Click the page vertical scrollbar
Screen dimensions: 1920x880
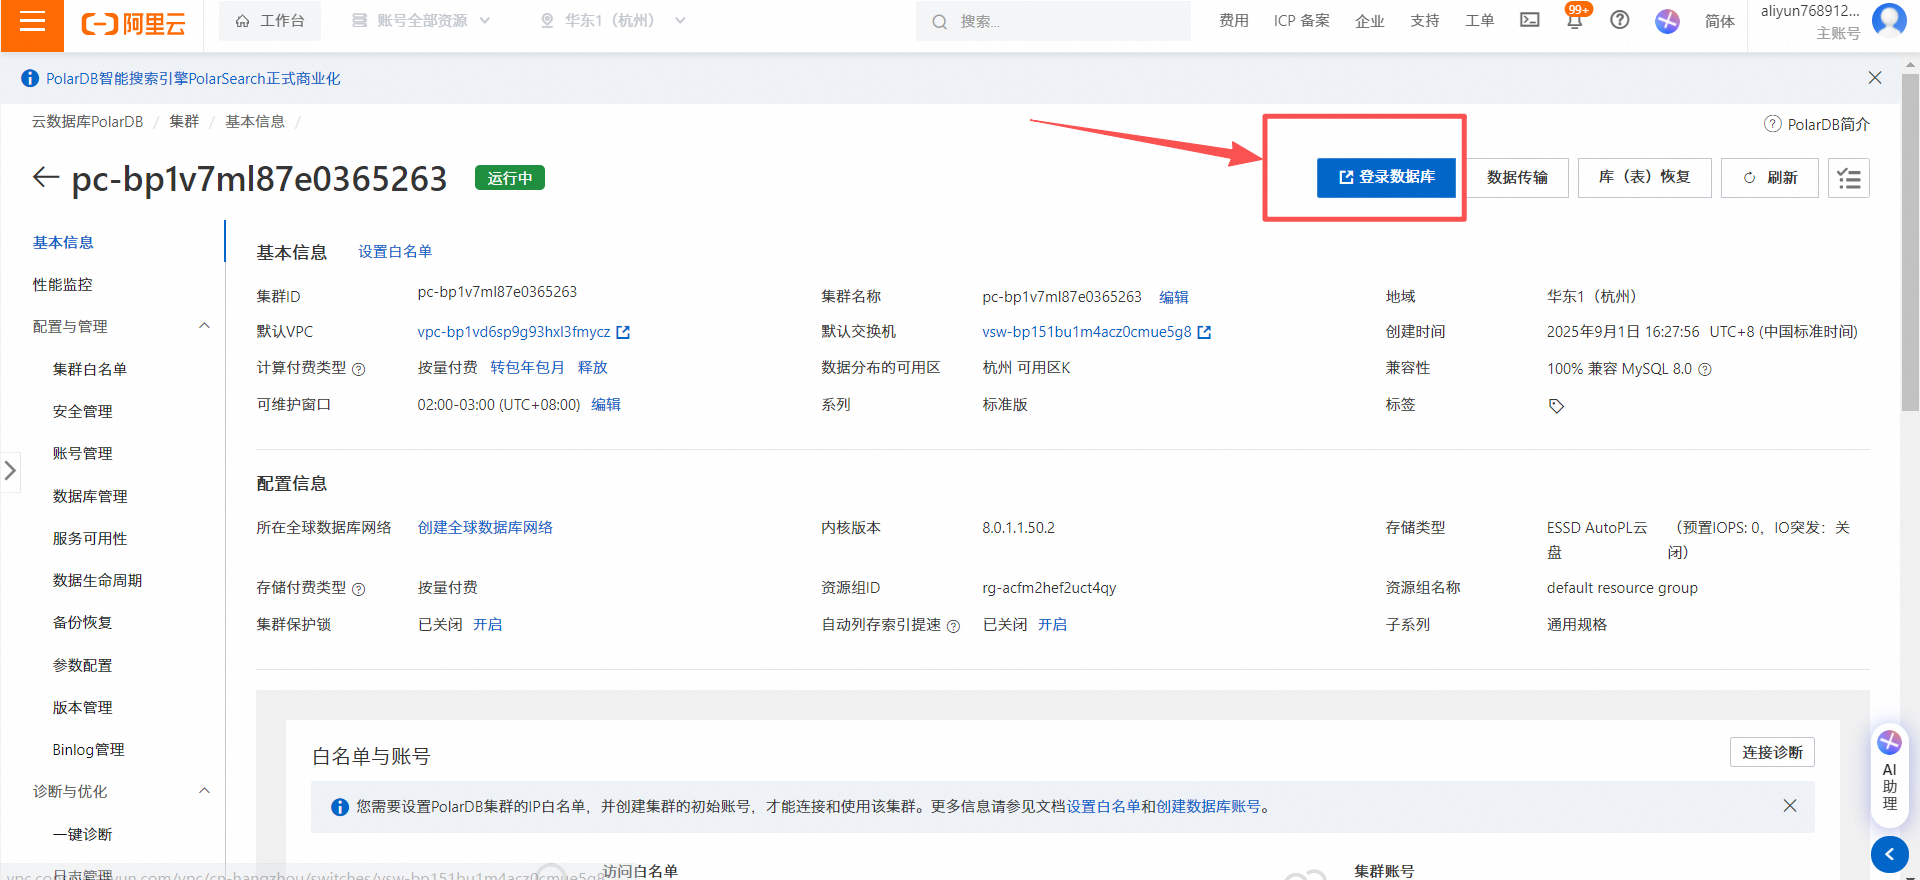1910,240
